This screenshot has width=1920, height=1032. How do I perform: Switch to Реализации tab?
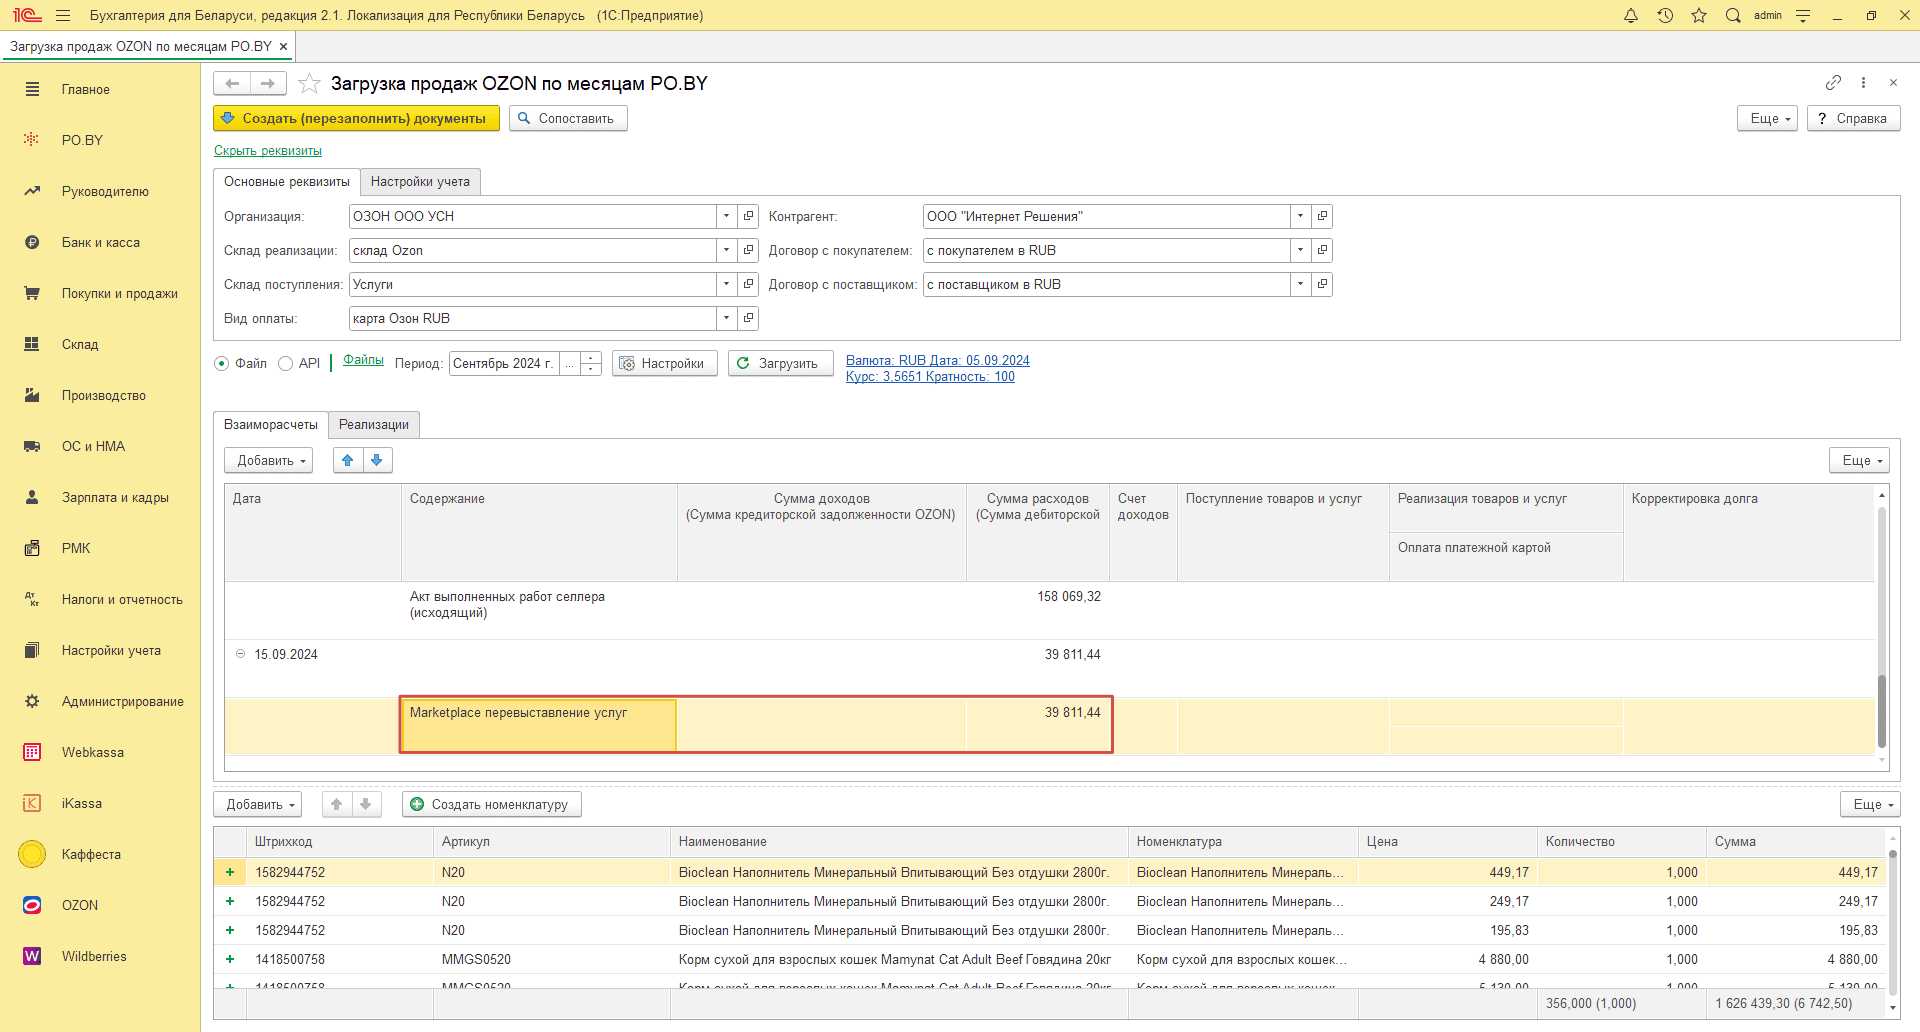(x=374, y=424)
